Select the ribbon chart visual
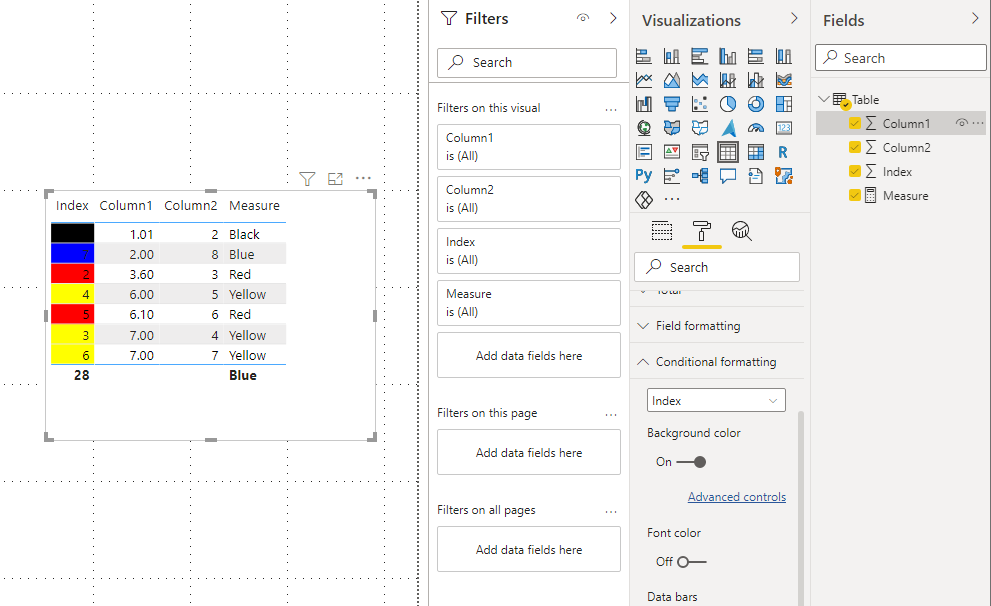This screenshot has width=991, height=606. (784, 80)
